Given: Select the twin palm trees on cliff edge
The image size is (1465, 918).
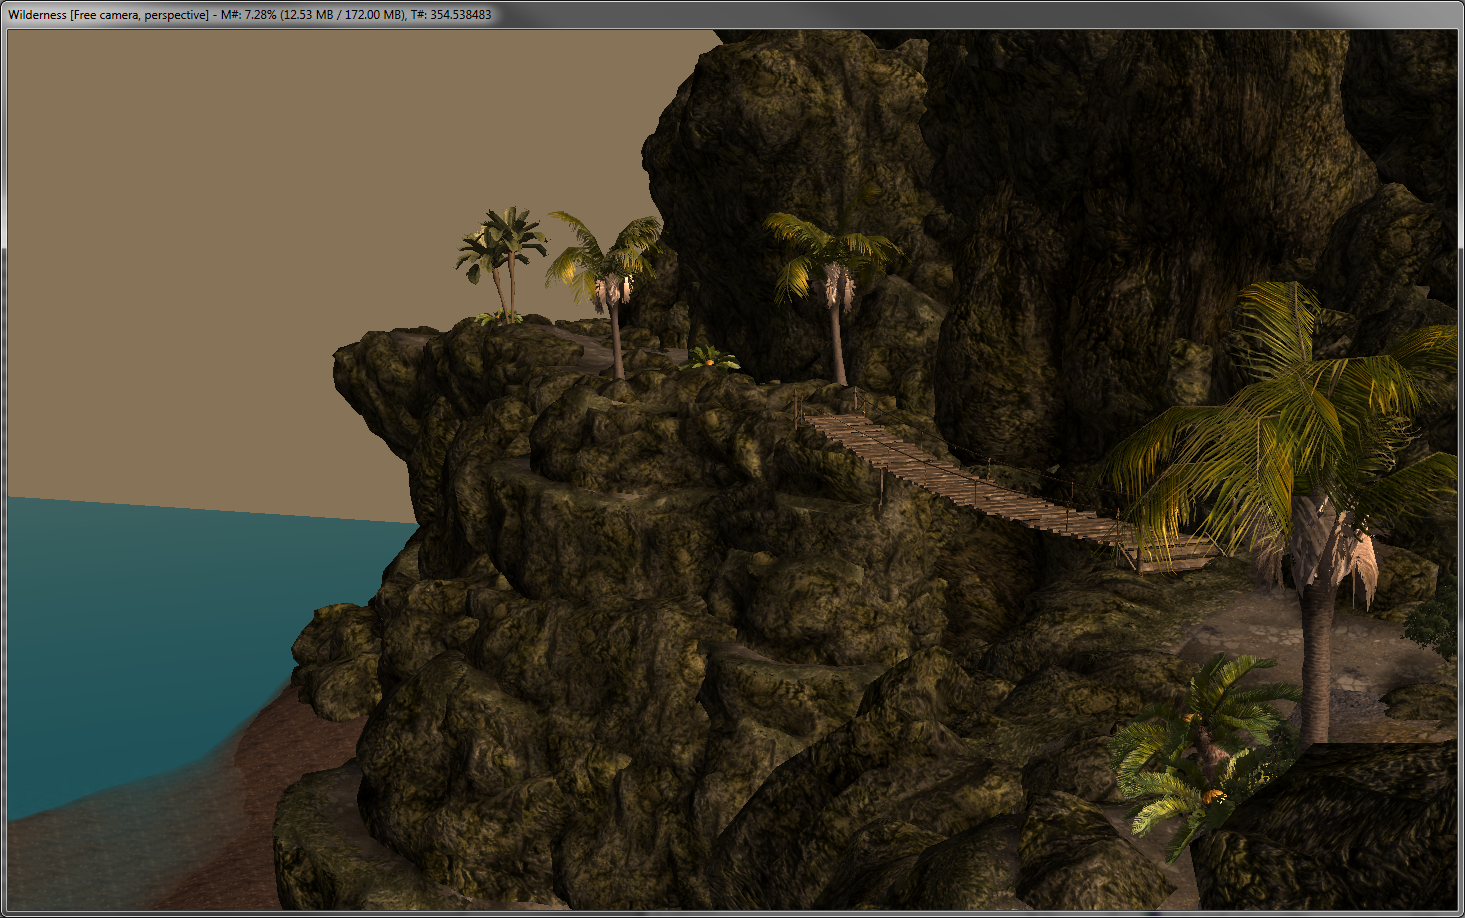Looking at the screenshot, I should point(502,265).
